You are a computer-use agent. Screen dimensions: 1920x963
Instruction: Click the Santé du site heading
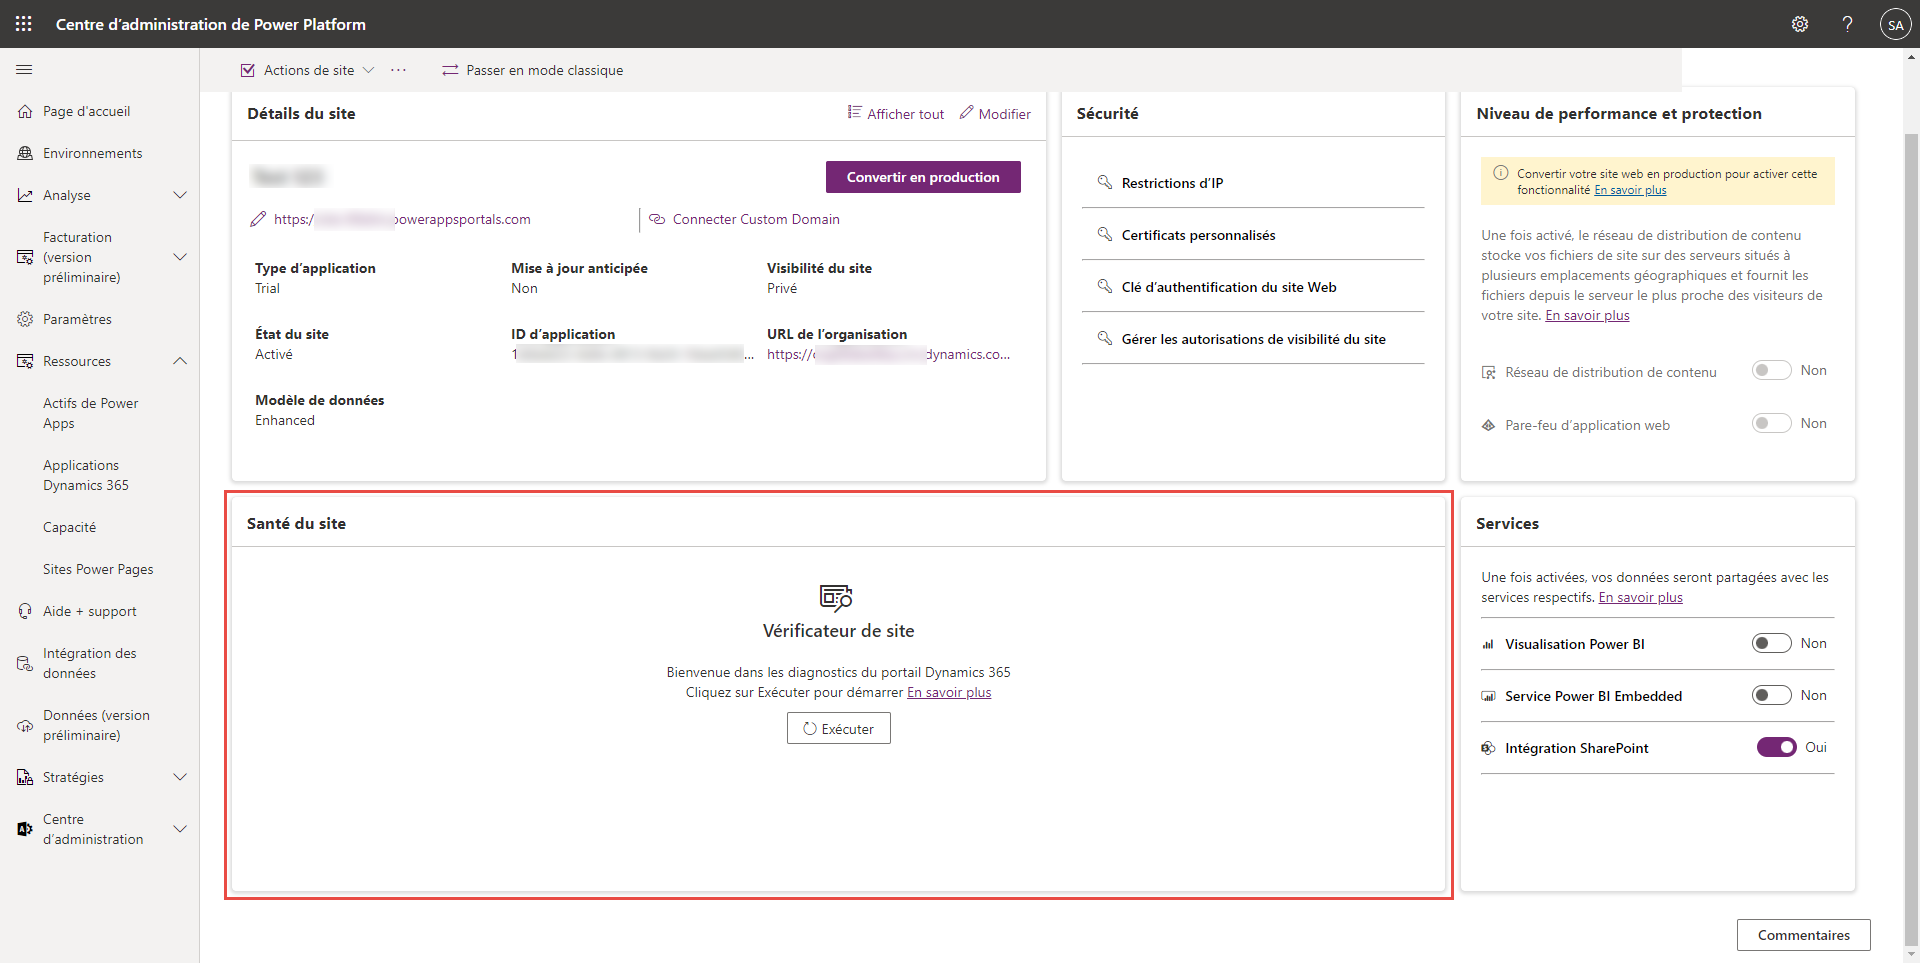(296, 524)
